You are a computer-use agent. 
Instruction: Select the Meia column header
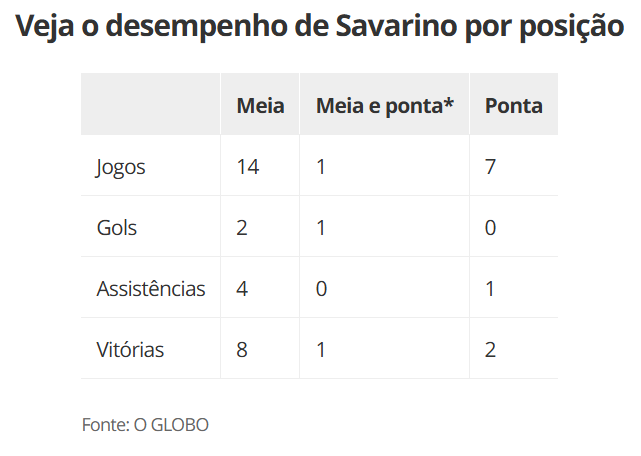pyautogui.click(x=260, y=105)
